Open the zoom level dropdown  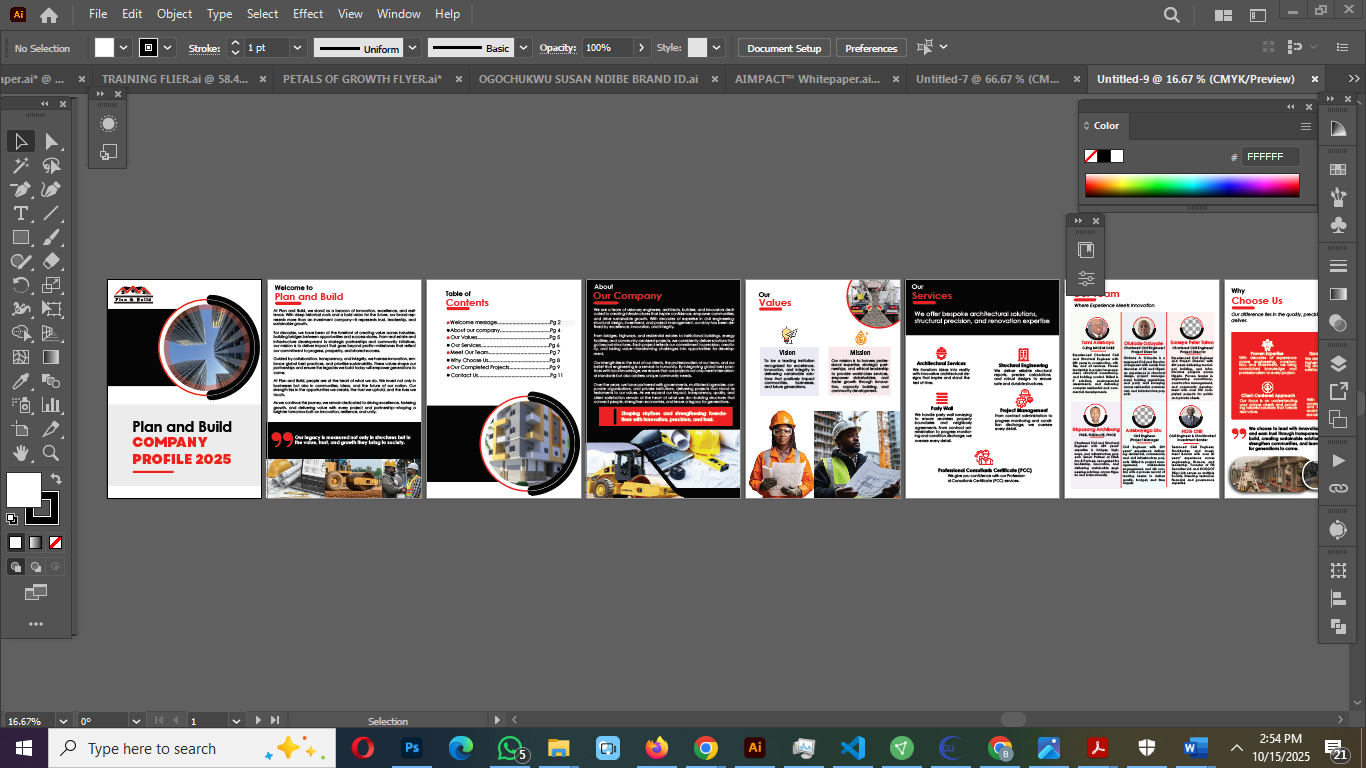tap(61, 721)
